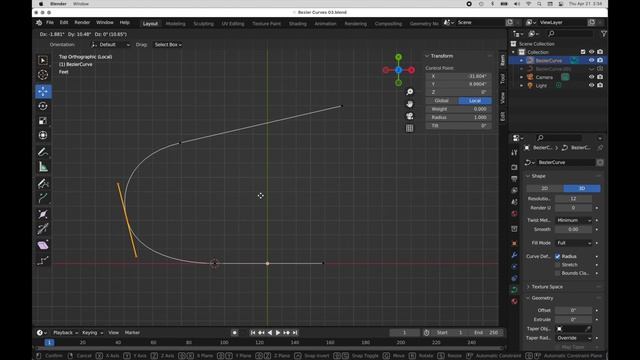The height and width of the screenshot is (360, 640).
Task: Click the viewport pan hand icon
Action: tap(409, 104)
